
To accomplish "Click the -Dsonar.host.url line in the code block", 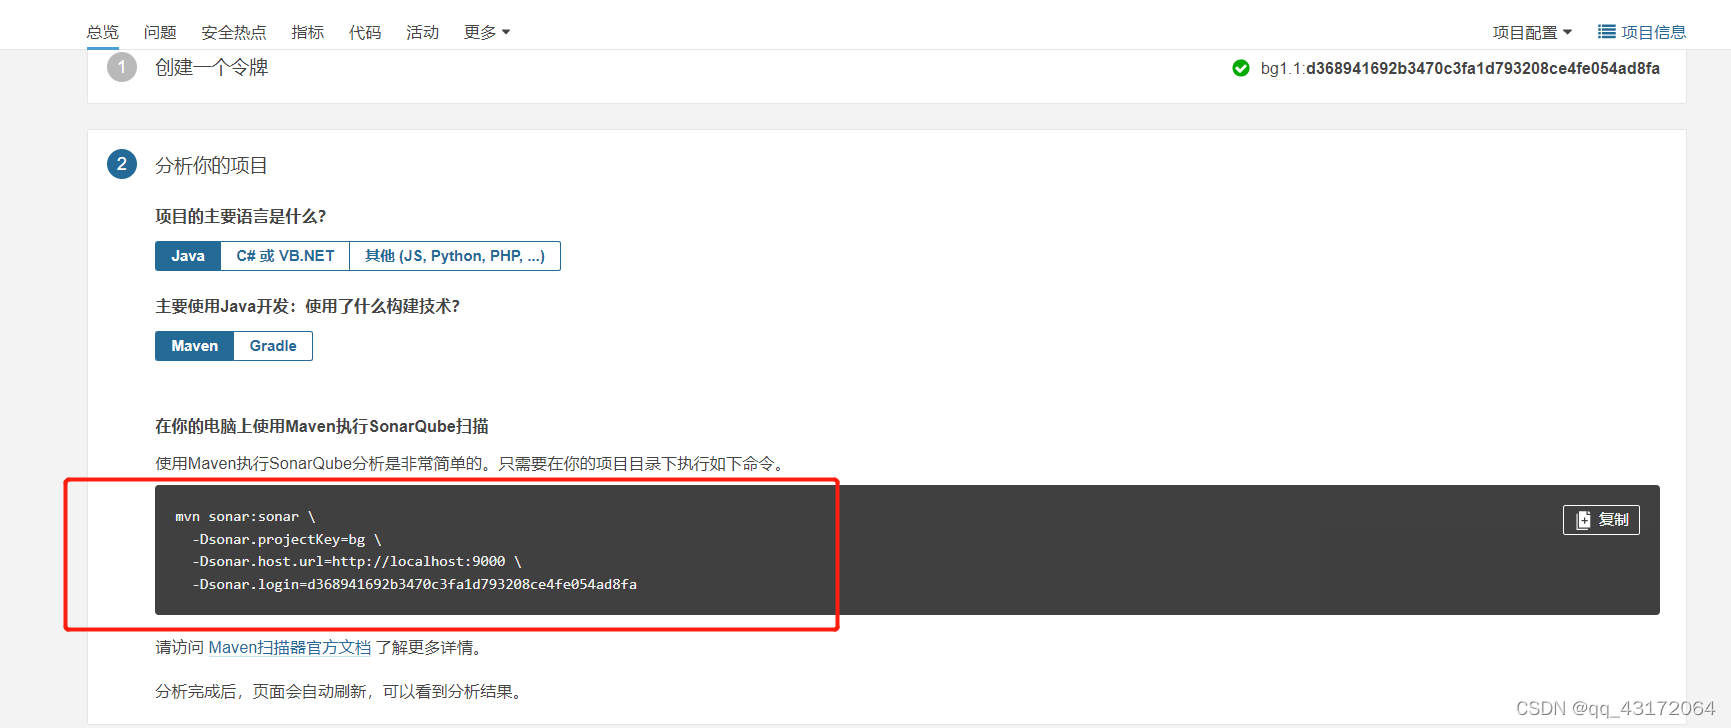I will 357,561.
